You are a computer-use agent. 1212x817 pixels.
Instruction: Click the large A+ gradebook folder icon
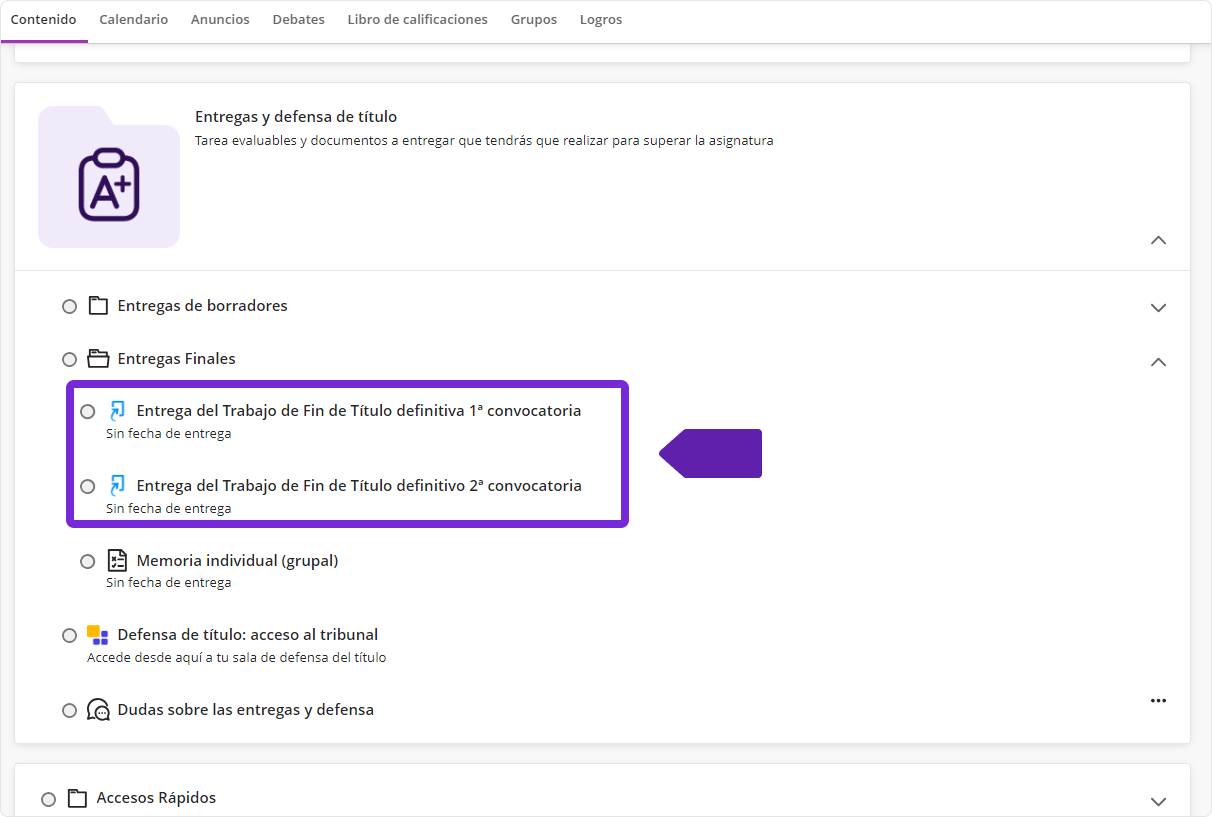(109, 185)
